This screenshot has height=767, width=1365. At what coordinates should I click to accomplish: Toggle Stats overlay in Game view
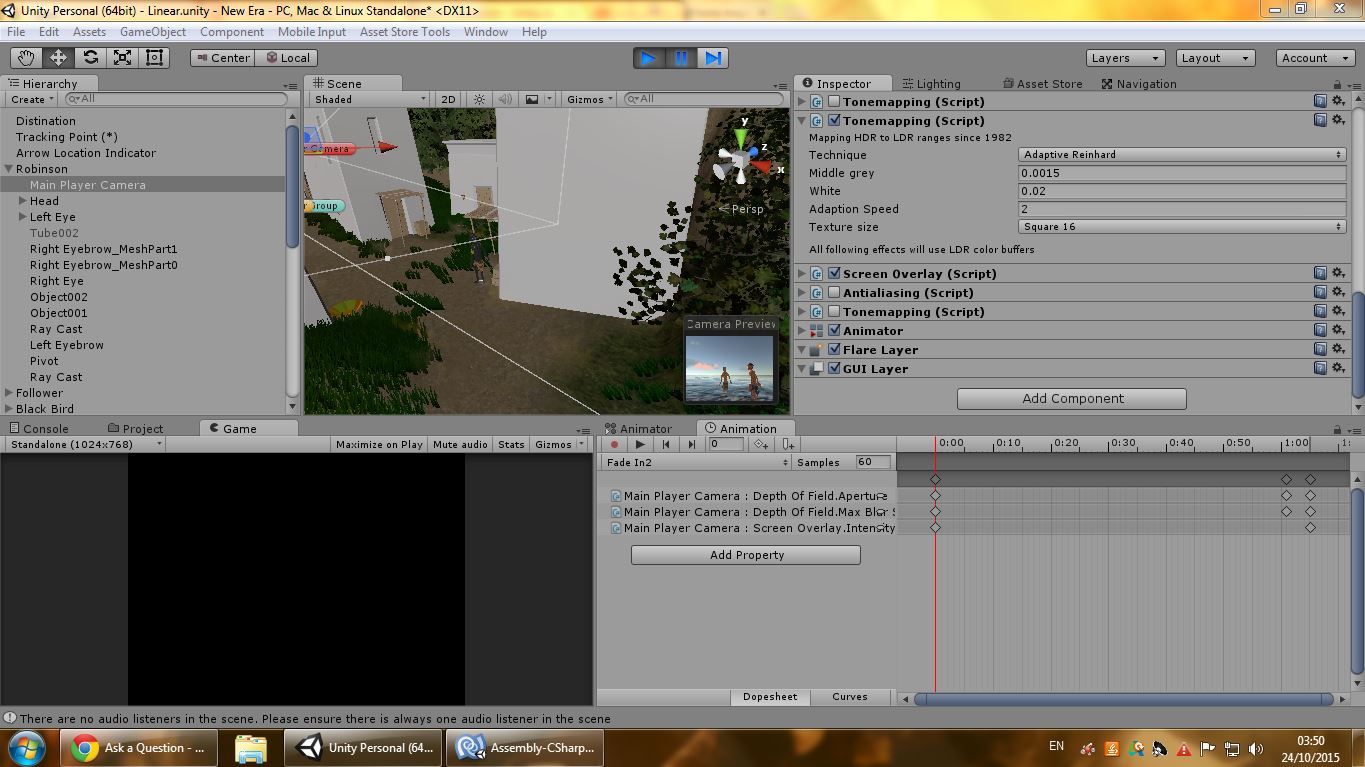[511, 444]
